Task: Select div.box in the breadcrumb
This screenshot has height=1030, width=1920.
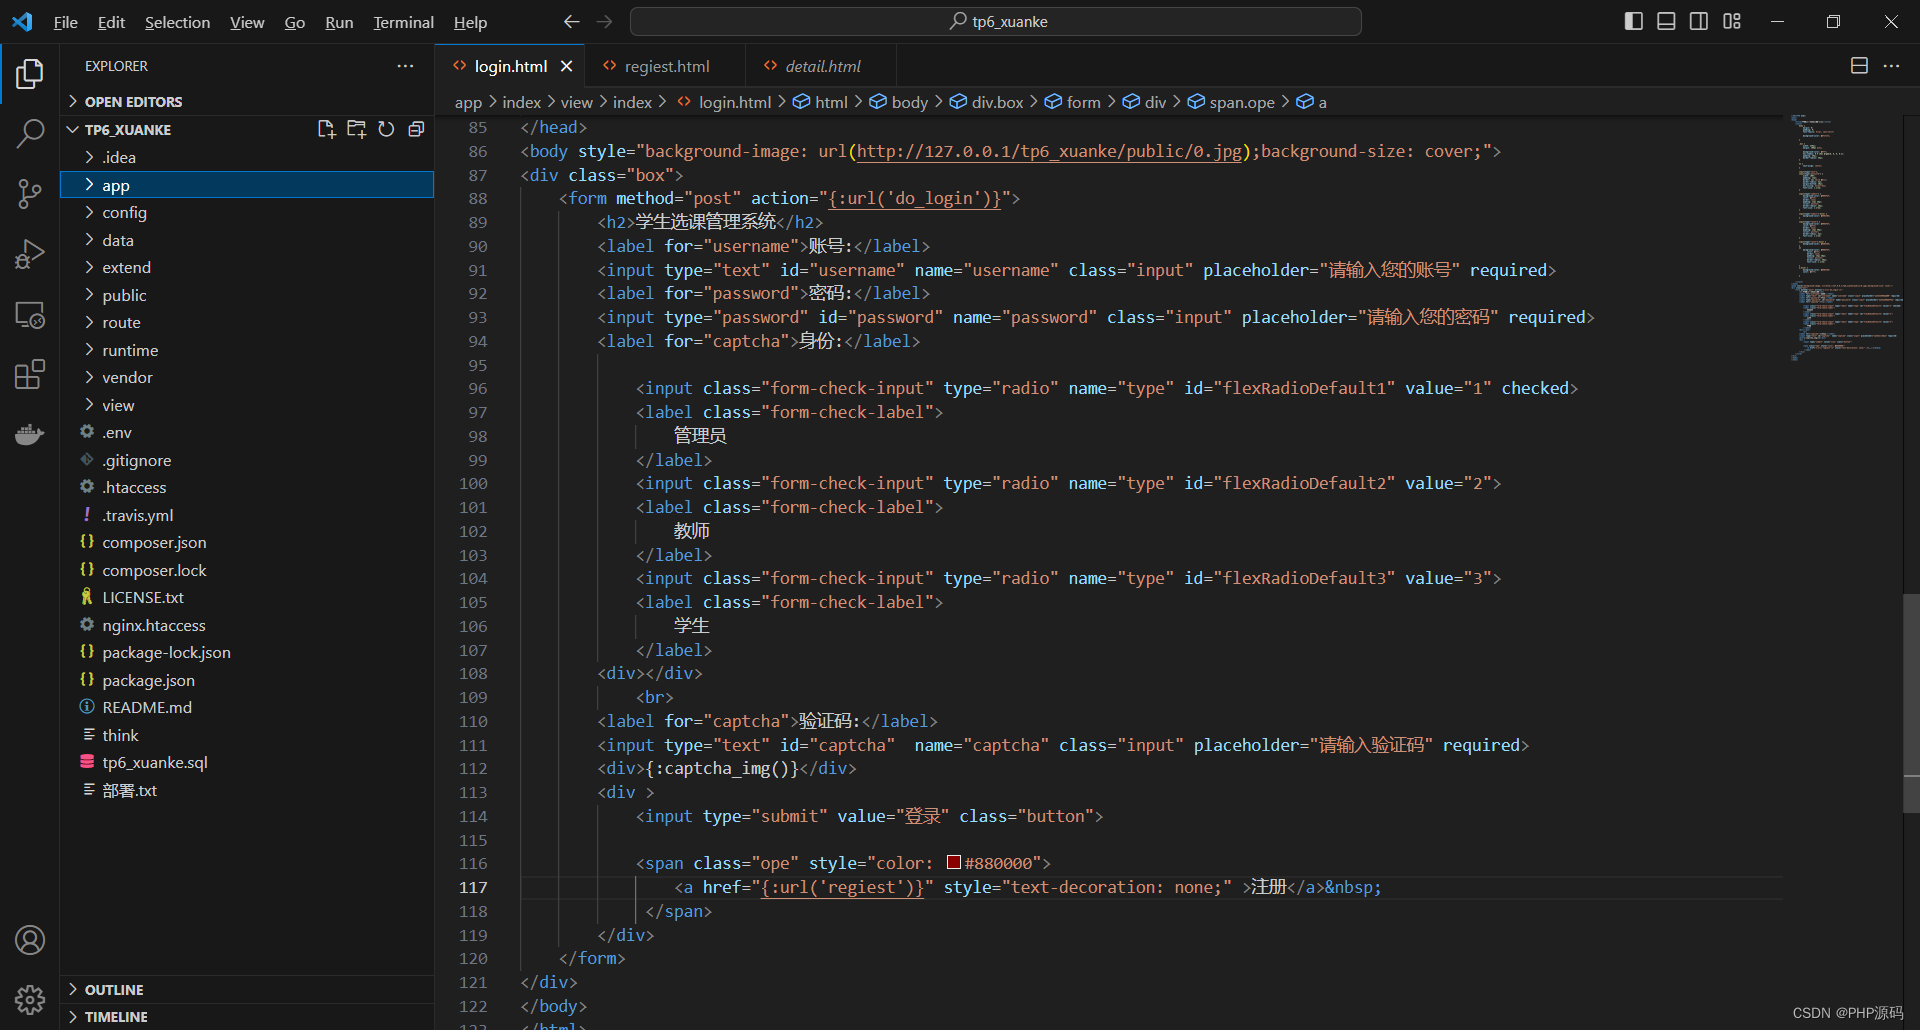Action: point(987,102)
